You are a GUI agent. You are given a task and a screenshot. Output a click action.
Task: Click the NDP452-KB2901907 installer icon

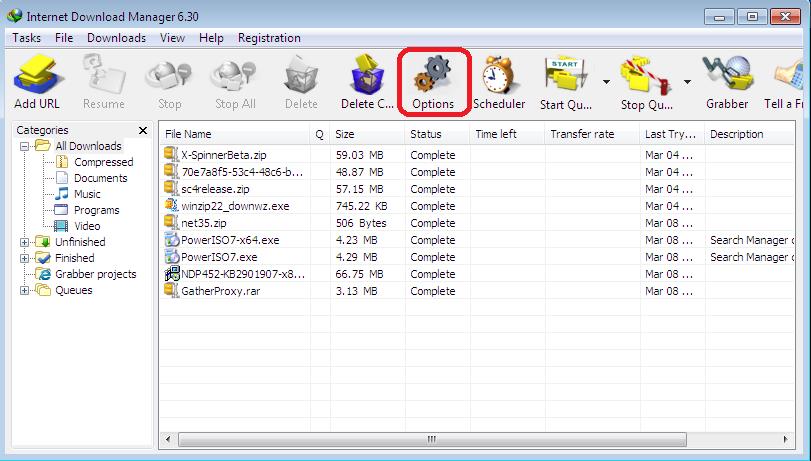tap(172, 274)
